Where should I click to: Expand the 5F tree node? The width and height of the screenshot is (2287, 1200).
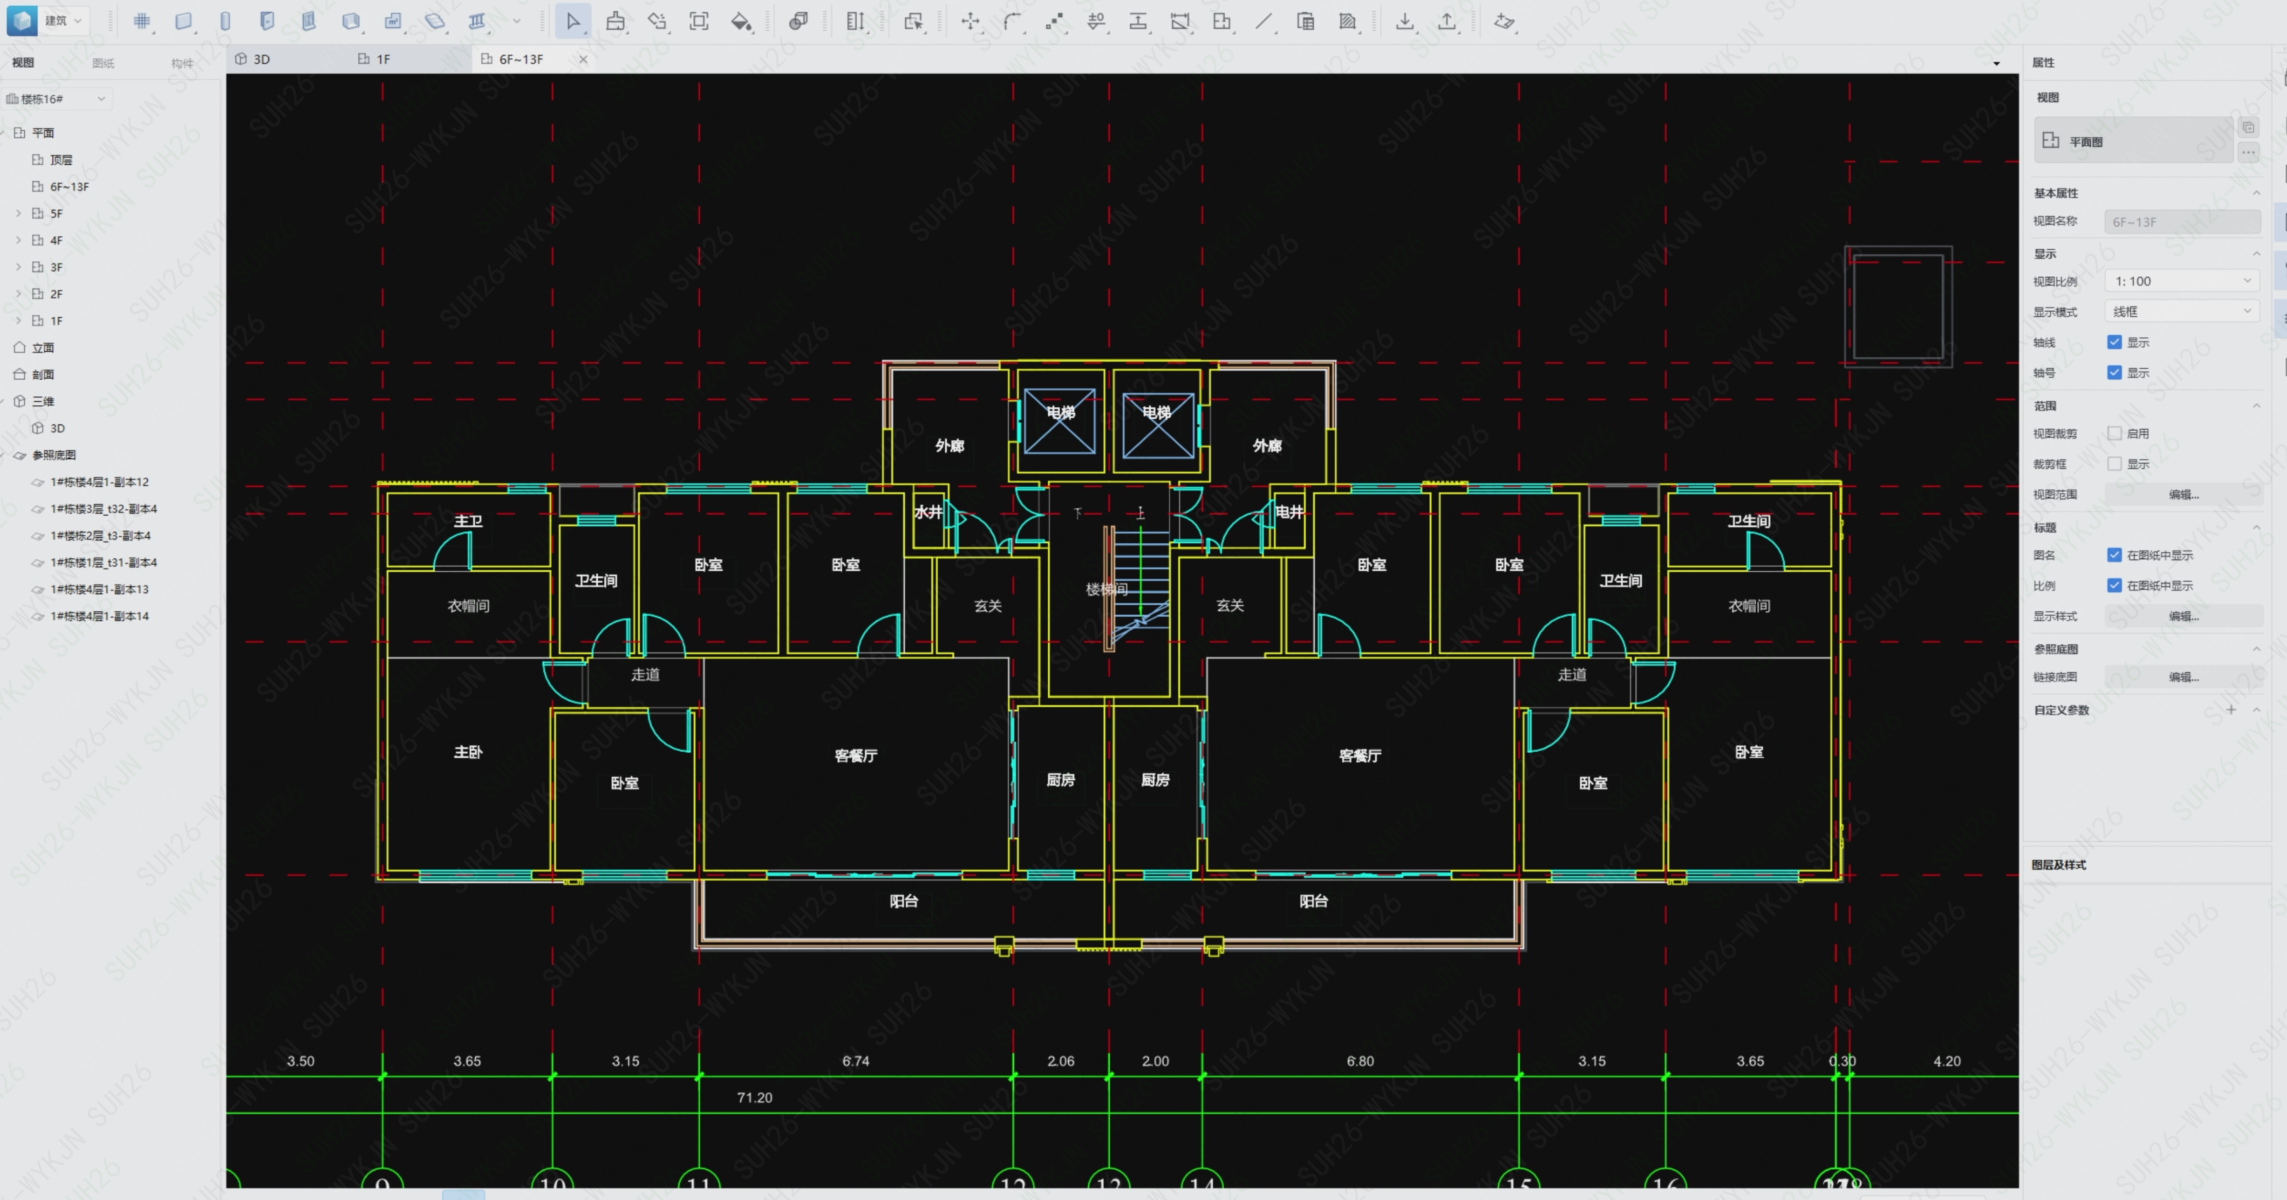[x=18, y=213]
